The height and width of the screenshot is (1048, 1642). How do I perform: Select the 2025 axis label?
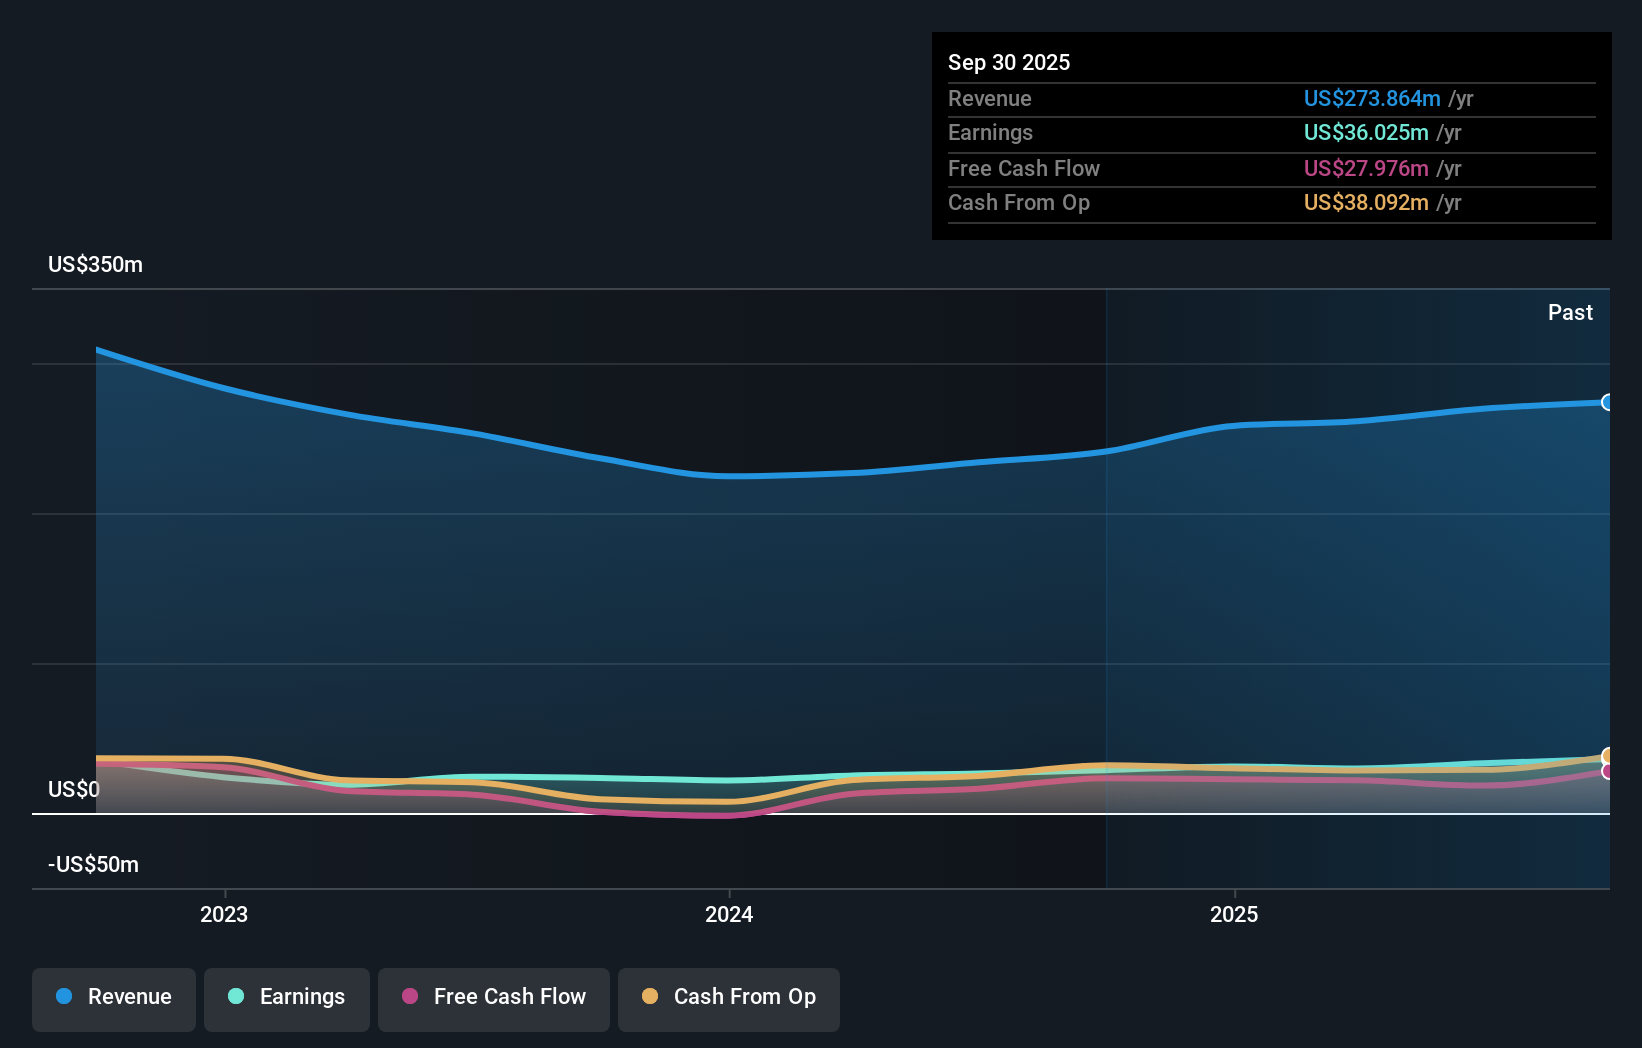1234,913
